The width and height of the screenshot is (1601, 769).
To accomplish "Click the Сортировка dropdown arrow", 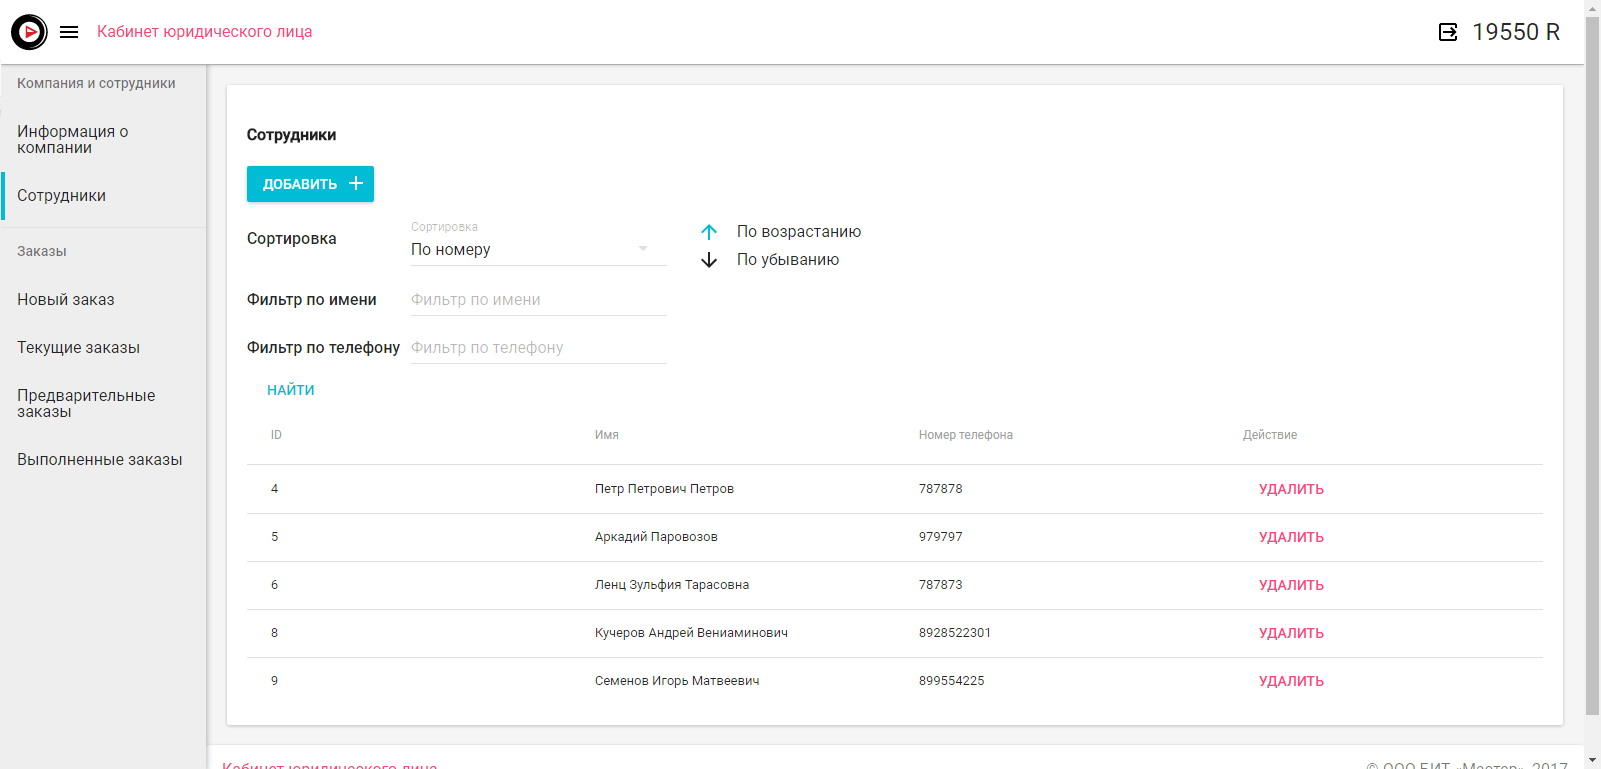I will tap(643, 249).
